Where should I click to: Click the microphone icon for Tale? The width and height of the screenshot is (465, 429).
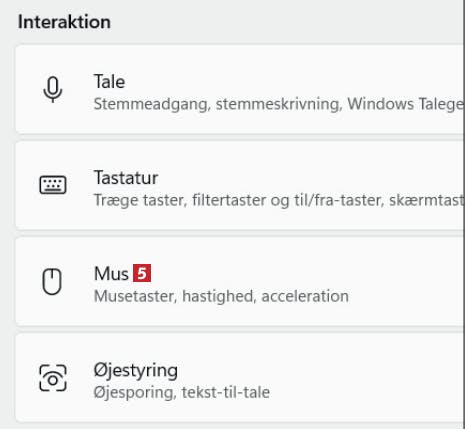pos(53,90)
